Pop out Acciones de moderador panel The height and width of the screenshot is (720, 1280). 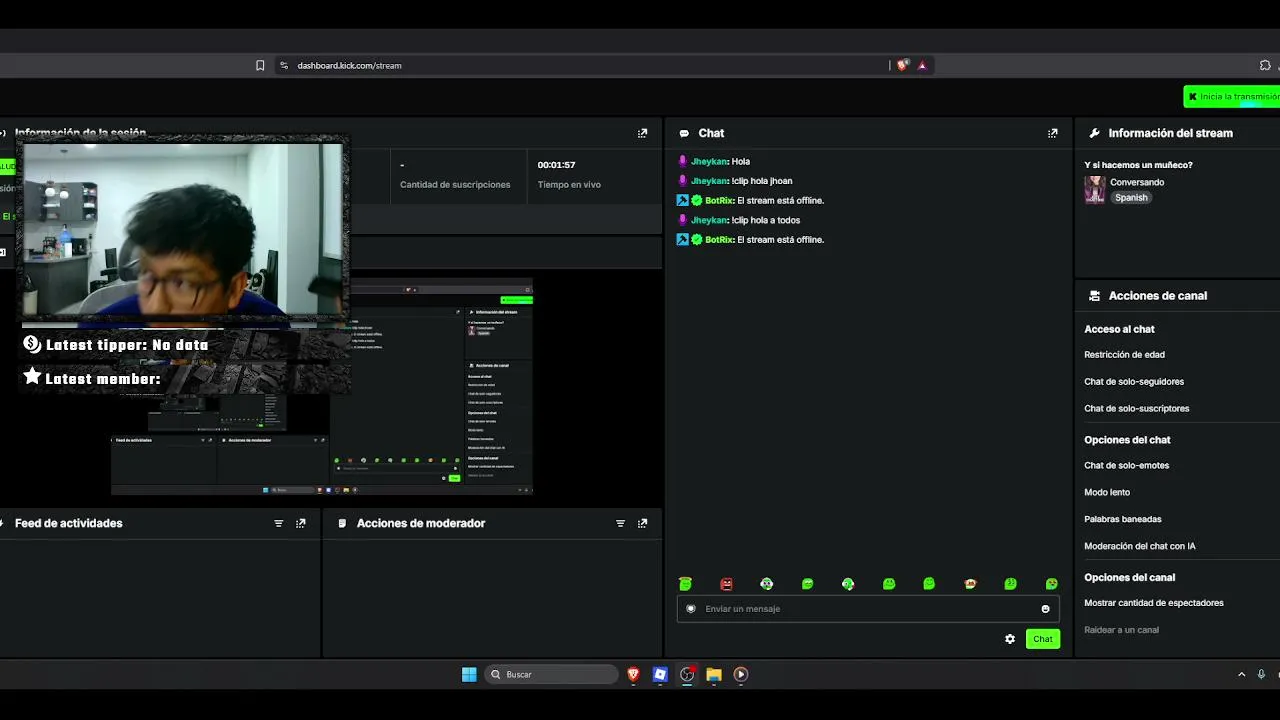[642, 523]
